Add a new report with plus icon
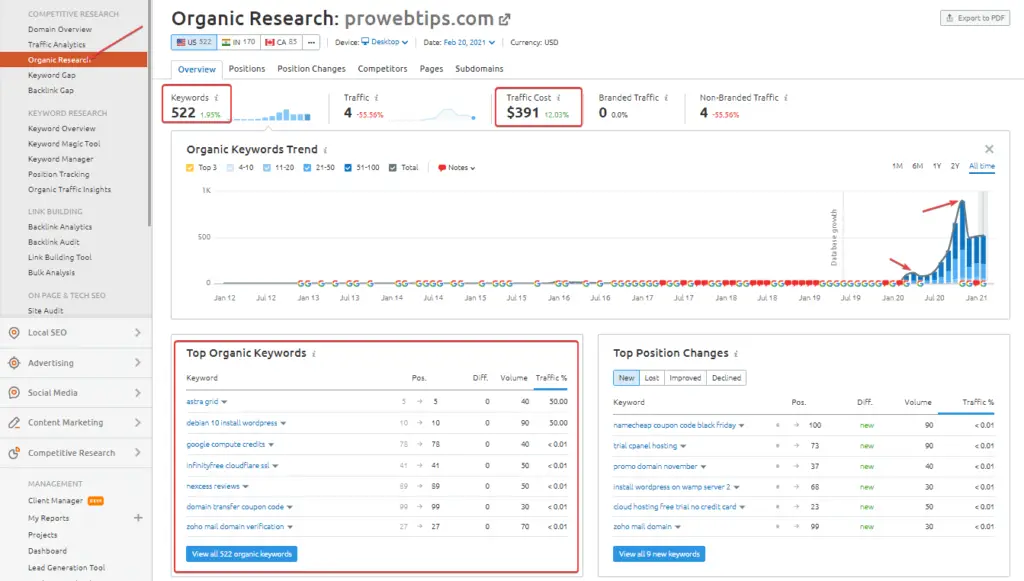 click(x=138, y=518)
